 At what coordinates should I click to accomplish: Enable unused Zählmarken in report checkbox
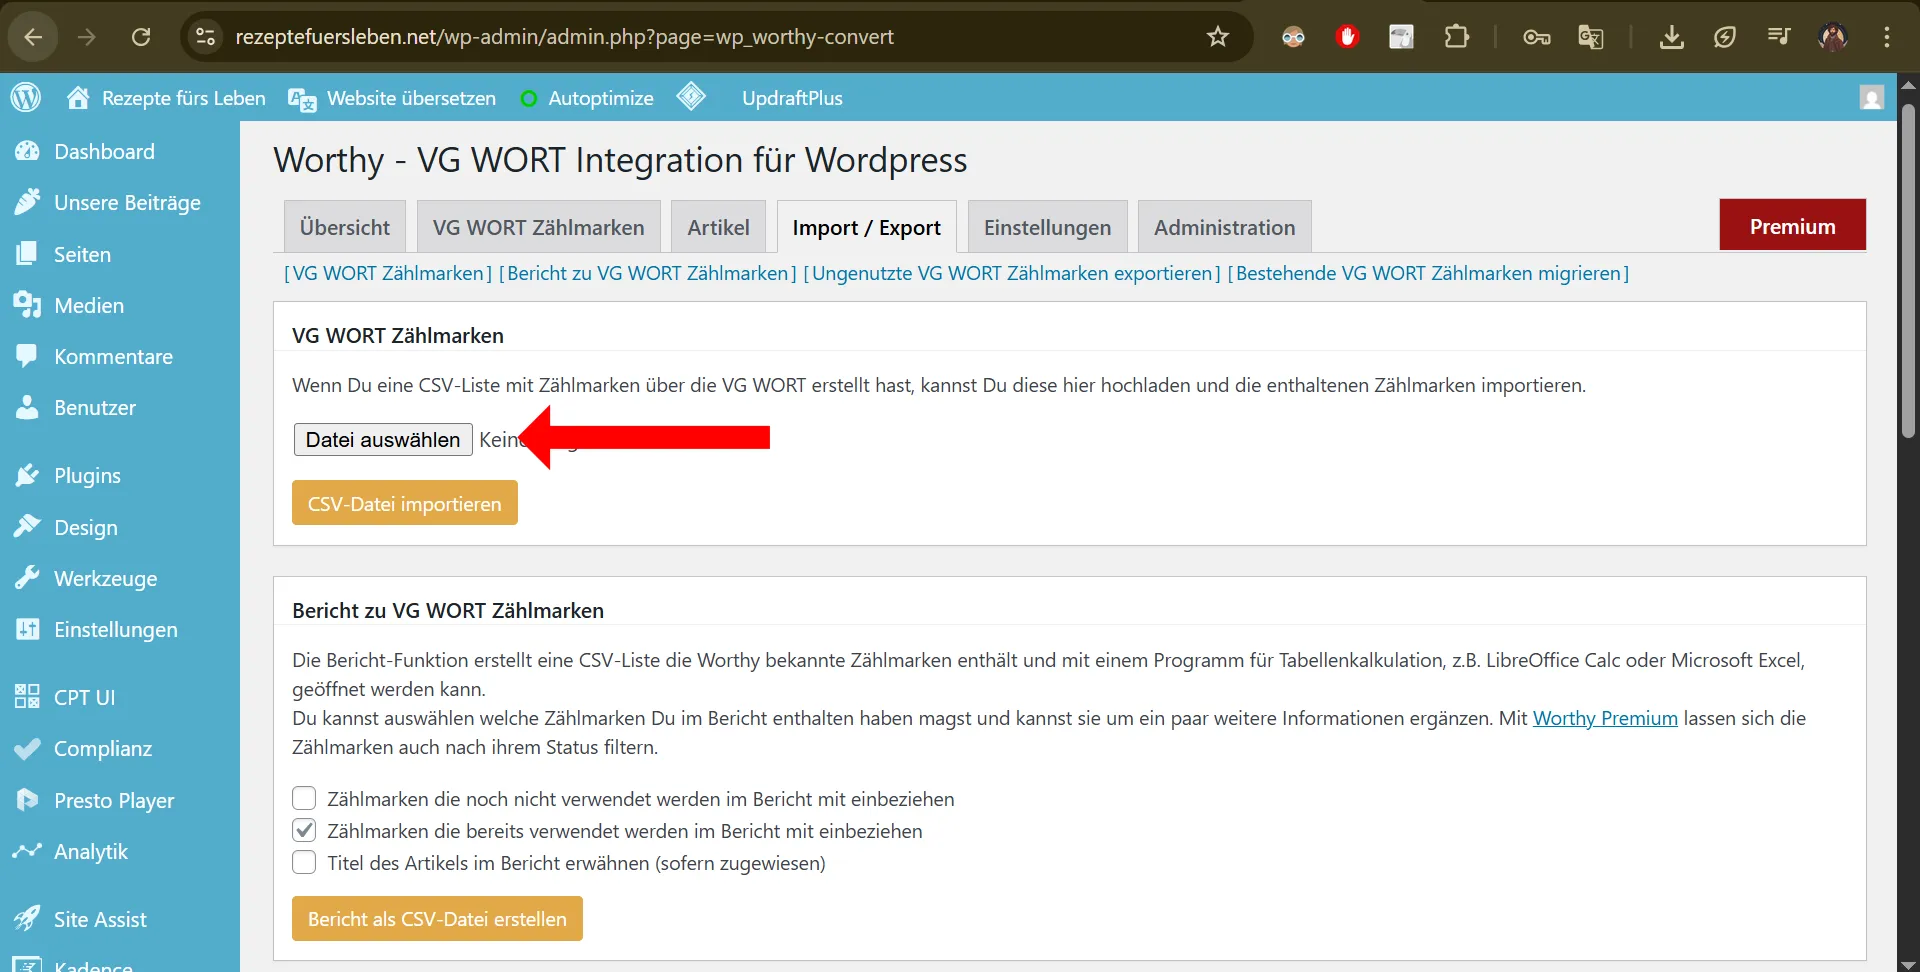point(304,798)
